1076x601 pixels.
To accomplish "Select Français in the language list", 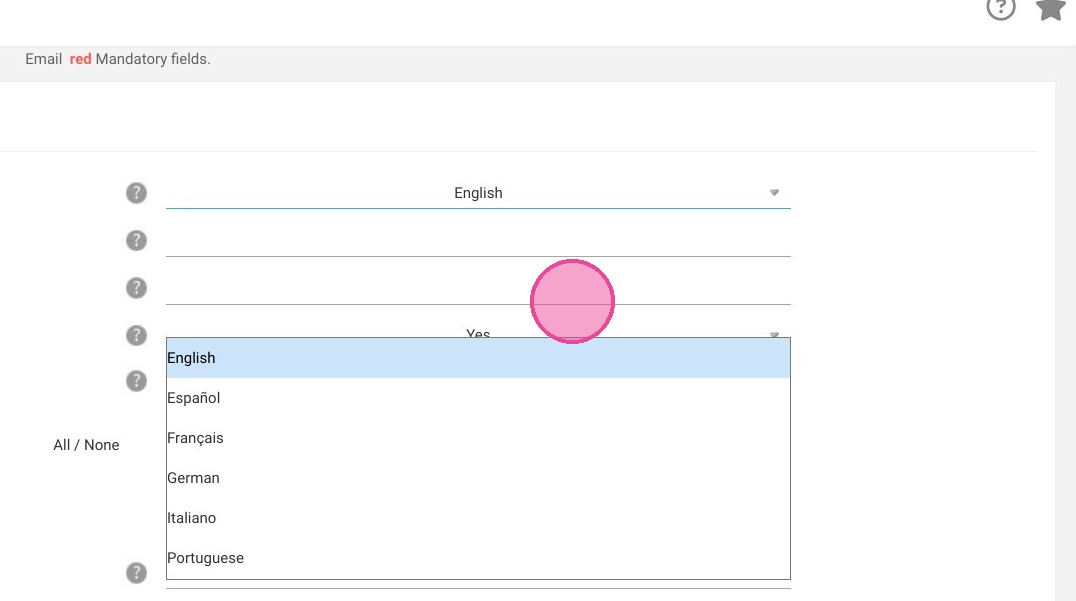I will point(478,438).
